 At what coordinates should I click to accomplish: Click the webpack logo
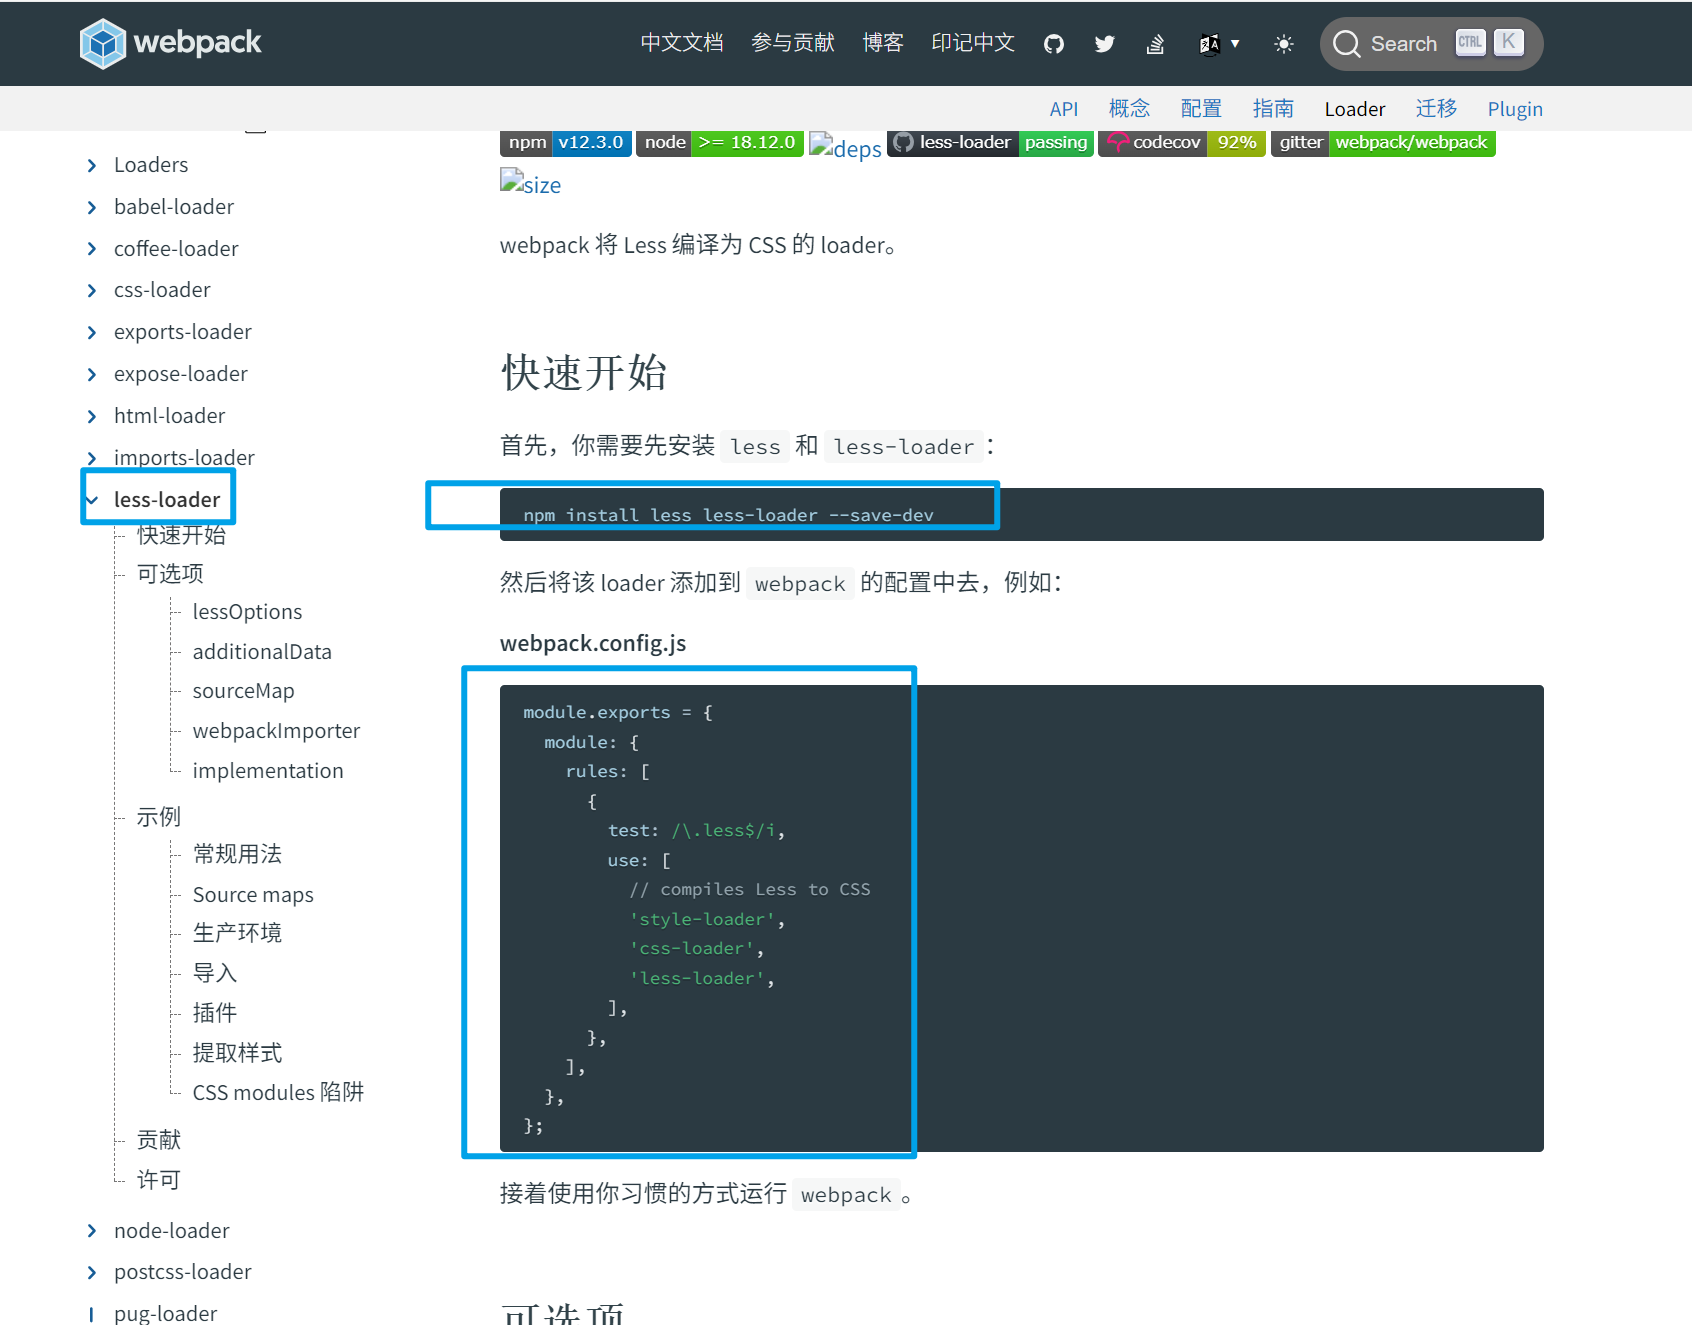click(x=170, y=43)
